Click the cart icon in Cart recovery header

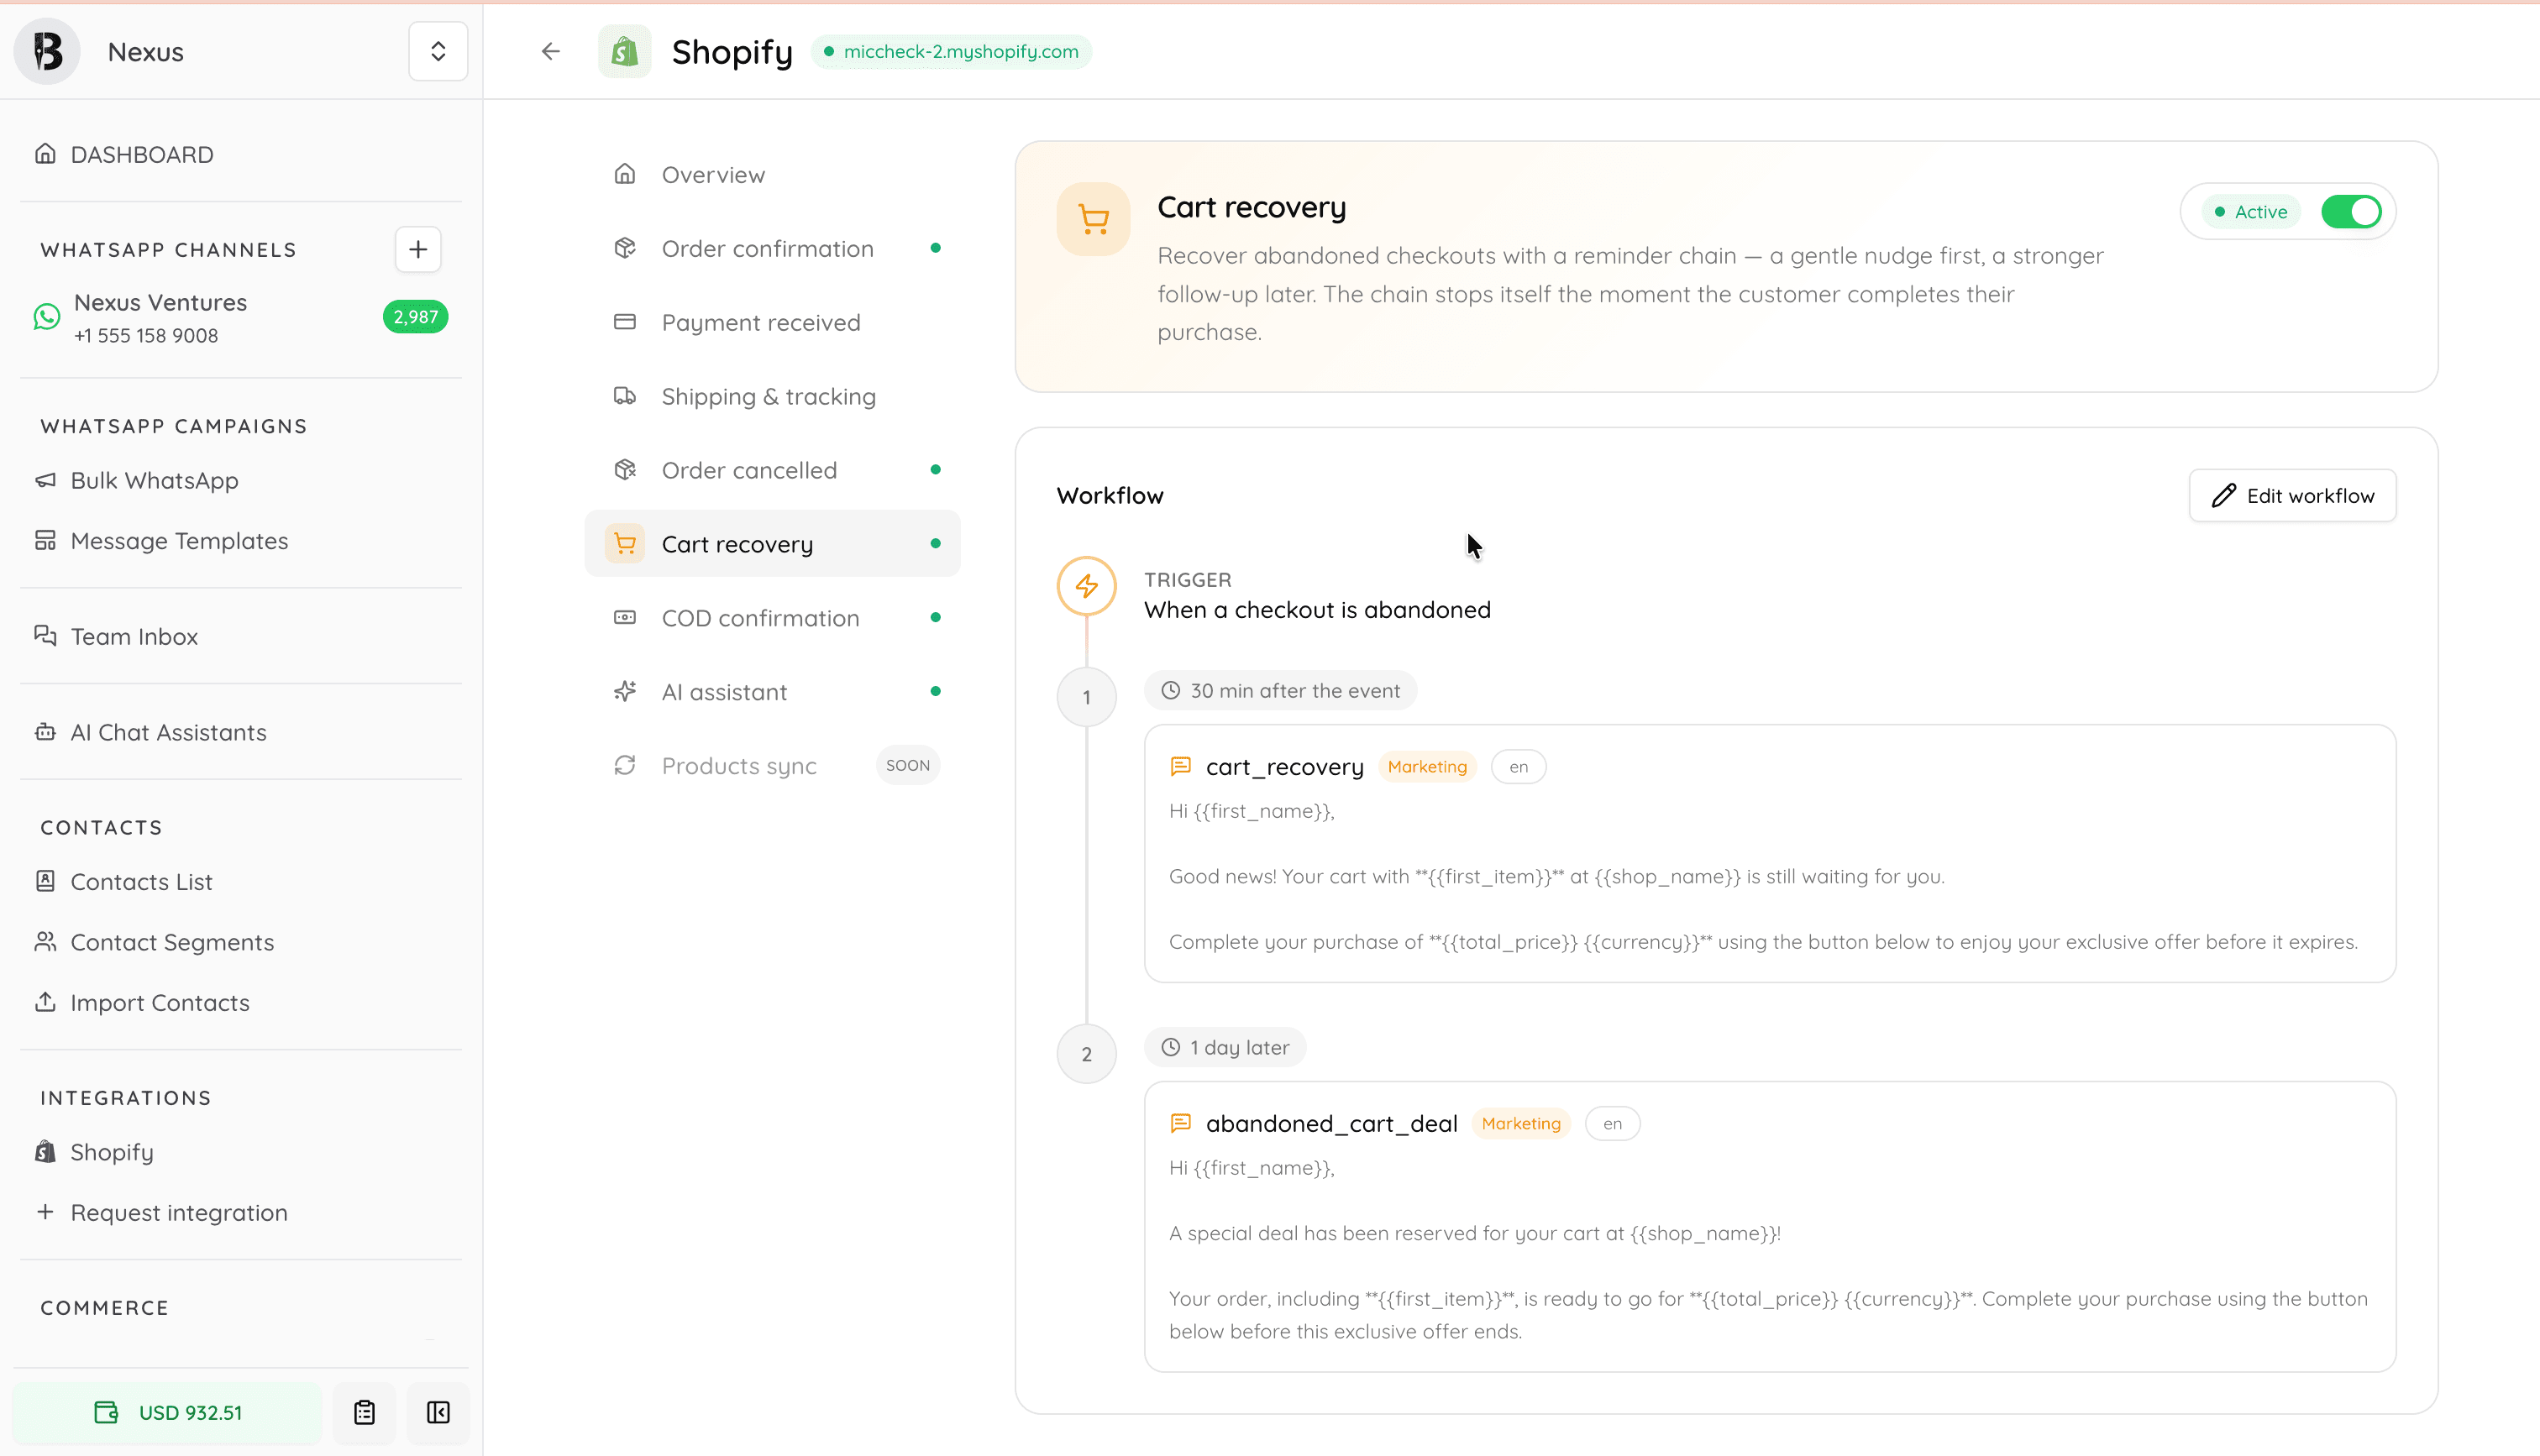coord(1093,219)
